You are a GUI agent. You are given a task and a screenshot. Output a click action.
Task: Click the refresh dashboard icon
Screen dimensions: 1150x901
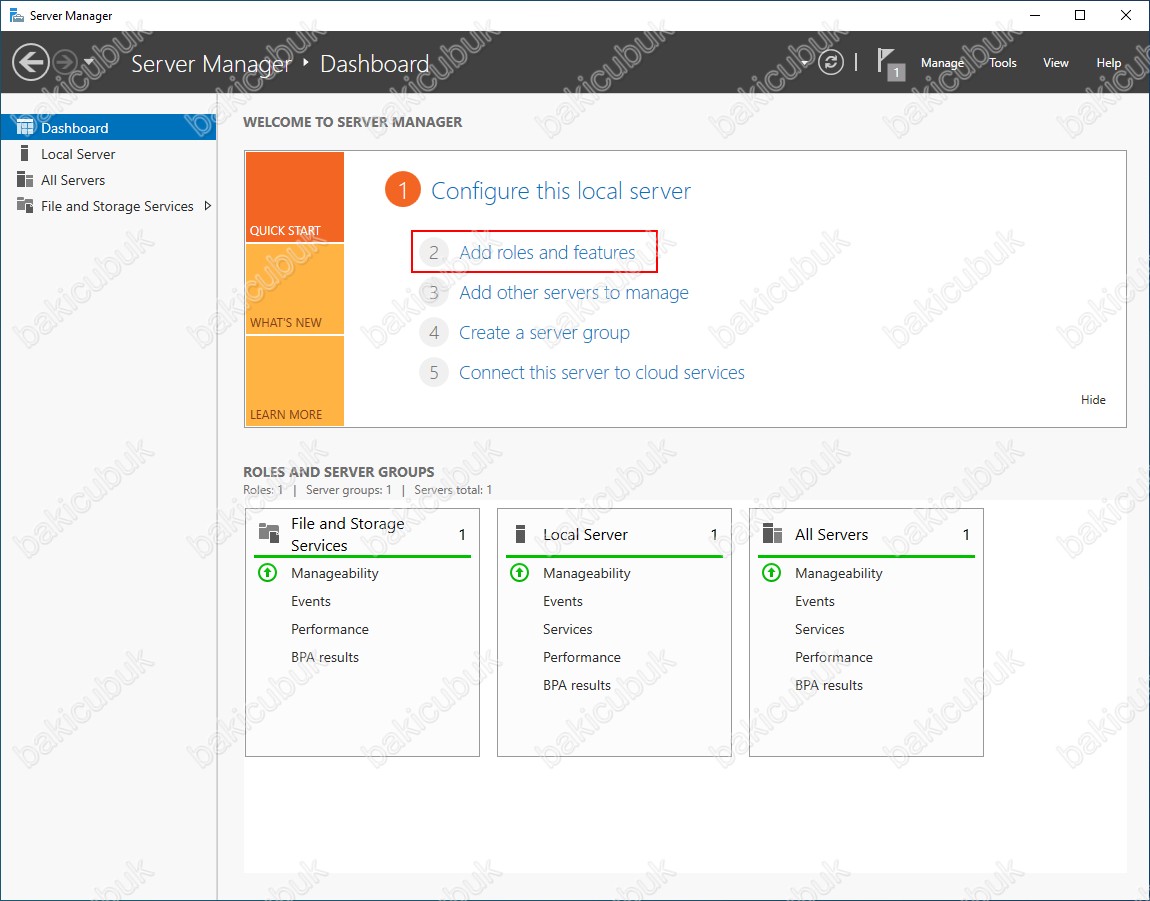tap(830, 62)
